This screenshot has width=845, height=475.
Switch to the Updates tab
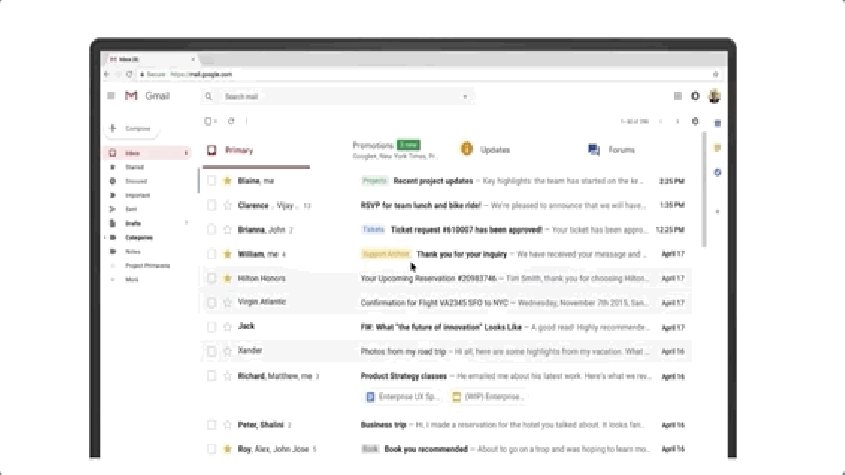click(485, 150)
